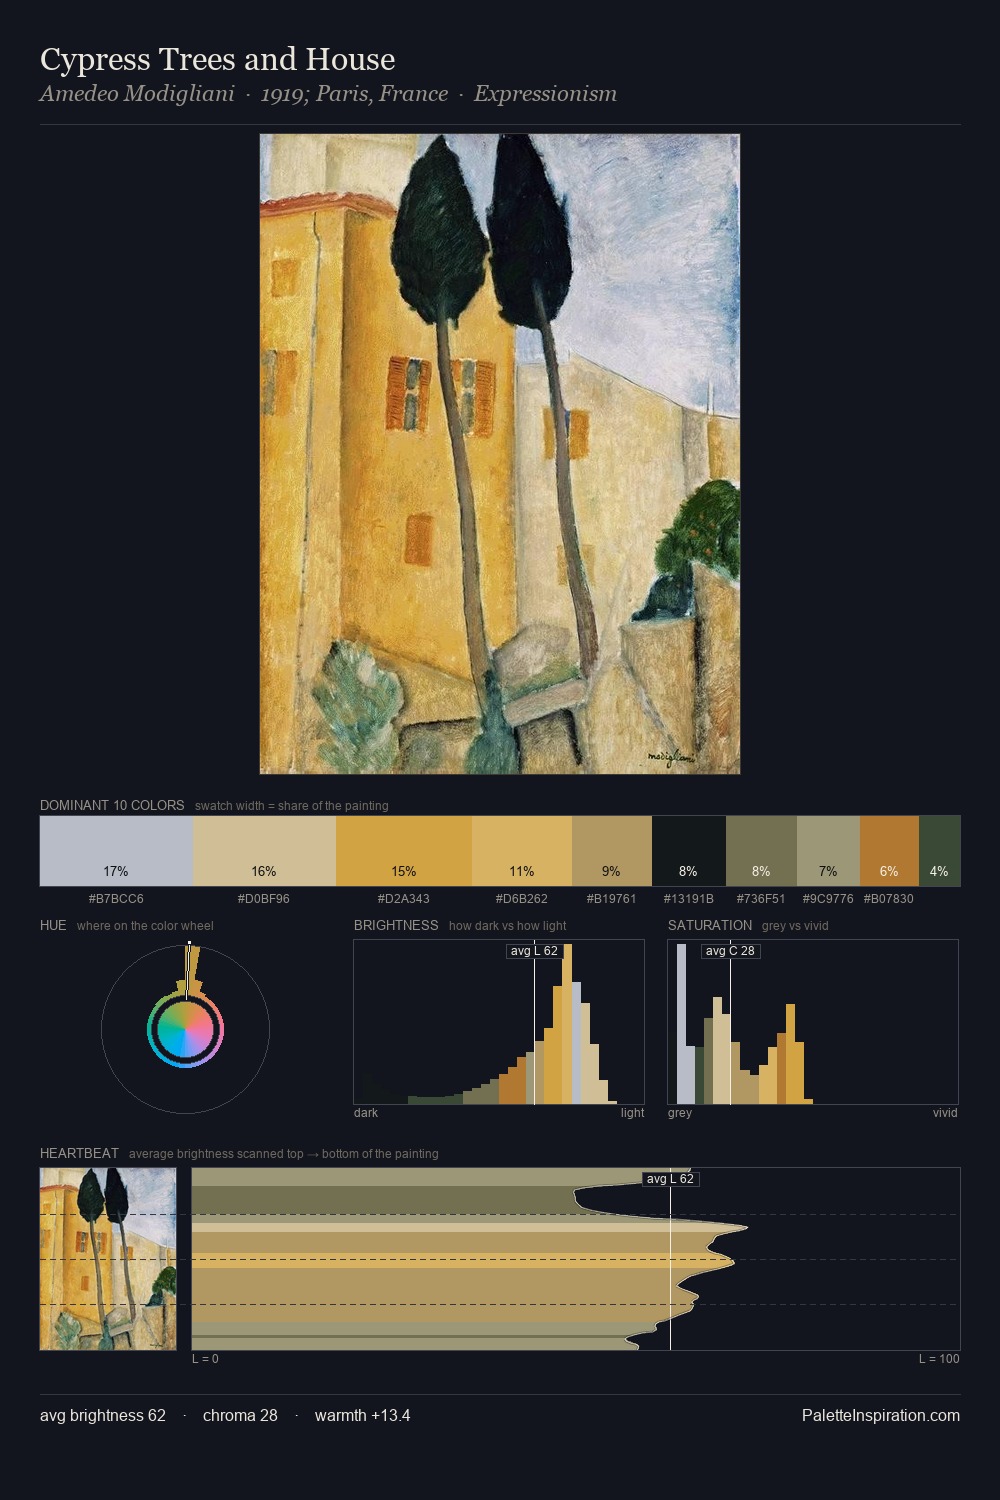1000x1500 pixels.
Task: Click the Saturation histogram chart
Action: (x=813, y=1022)
